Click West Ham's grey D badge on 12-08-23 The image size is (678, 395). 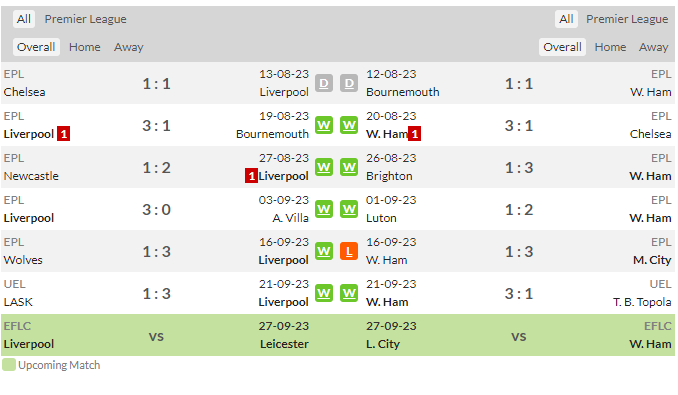(349, 83)
